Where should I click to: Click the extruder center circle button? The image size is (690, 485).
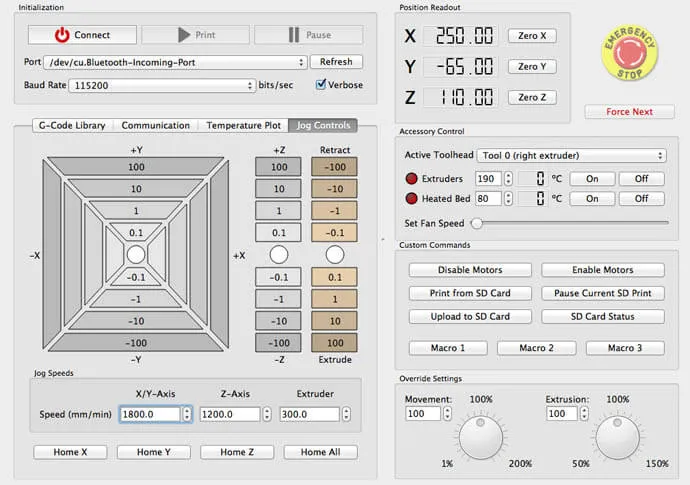335,254
